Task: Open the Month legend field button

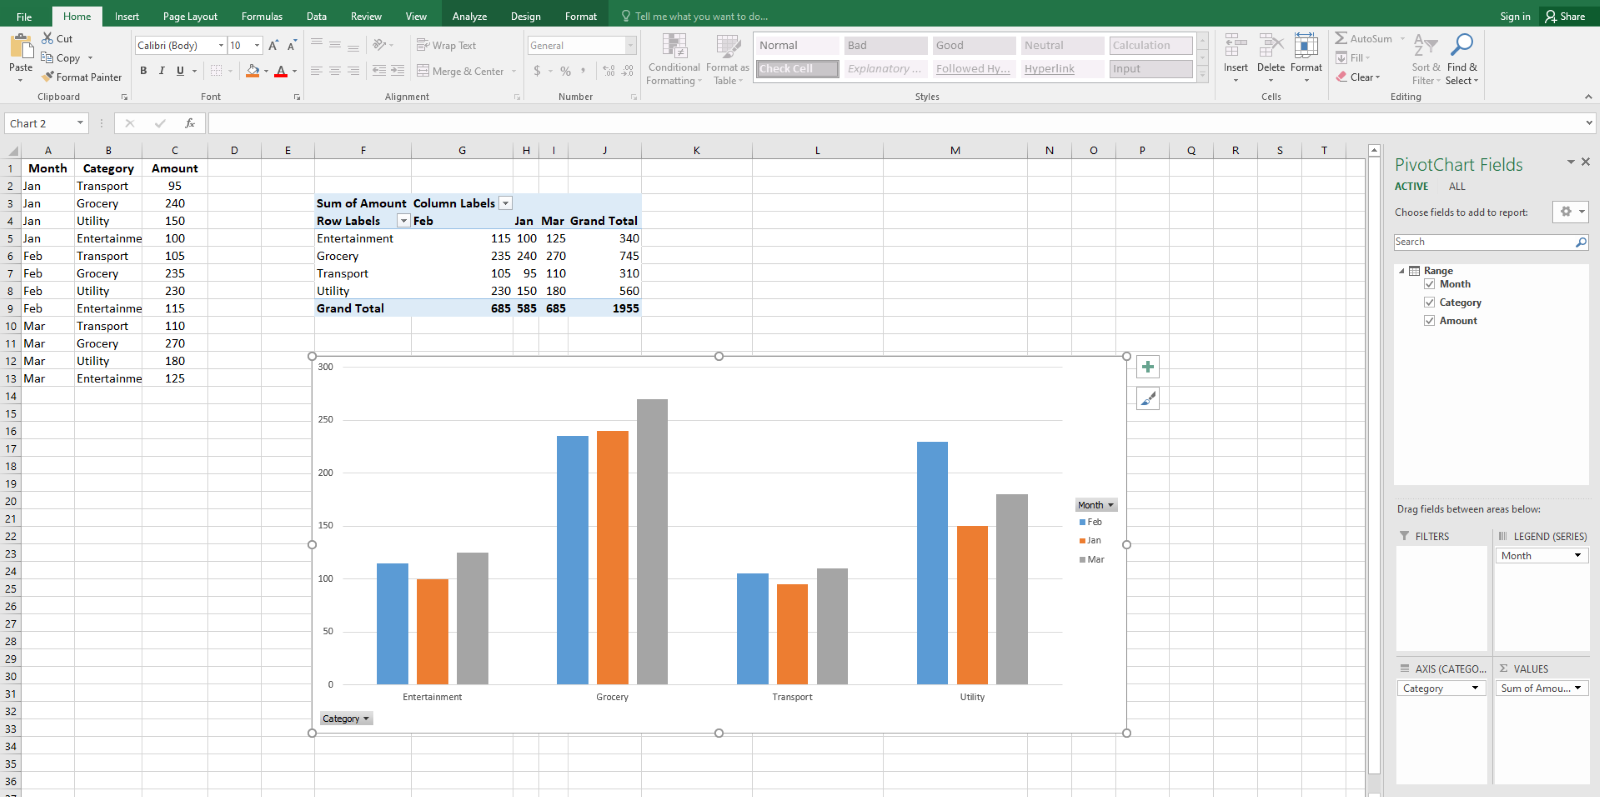Action: pos(1095,505)
